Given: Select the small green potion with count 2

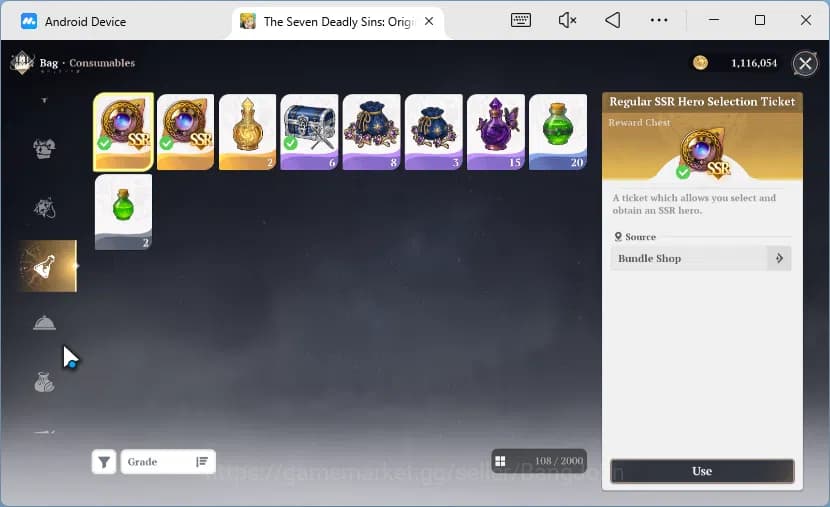Looking at the screenshot, I should [x=123, y=212].
